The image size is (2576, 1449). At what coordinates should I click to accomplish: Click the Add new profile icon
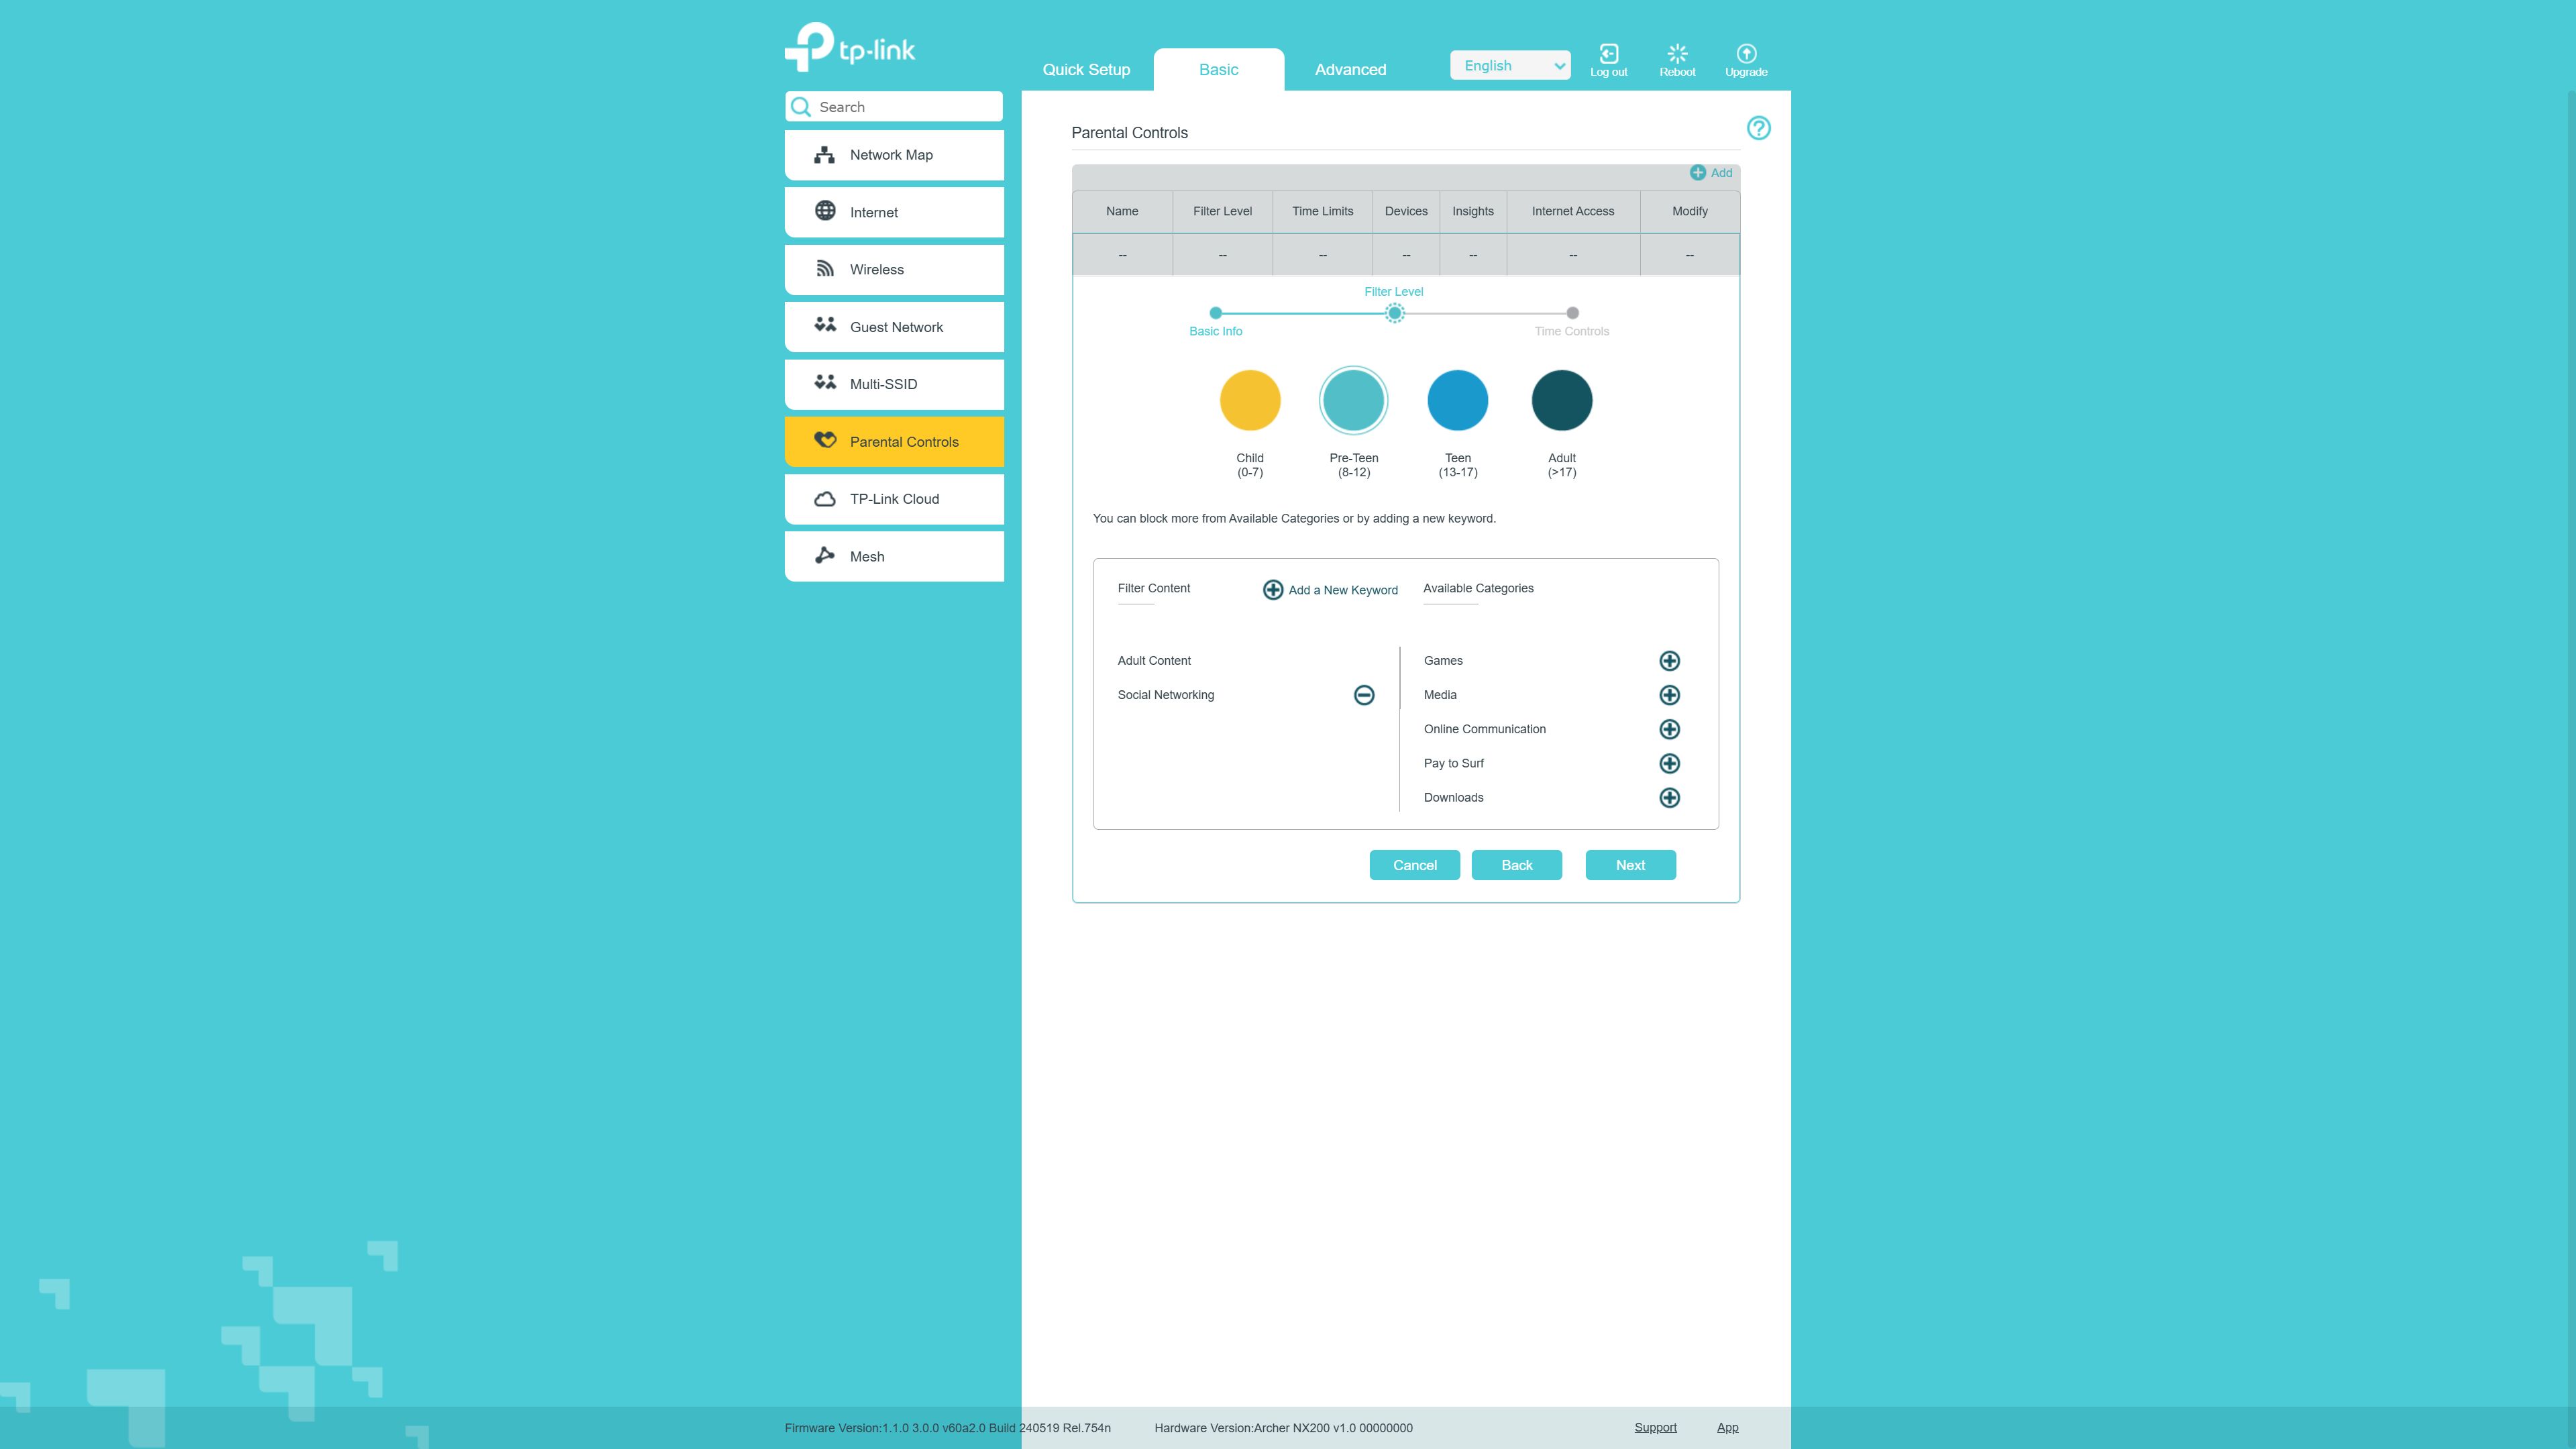click(x=1699, y=172)
